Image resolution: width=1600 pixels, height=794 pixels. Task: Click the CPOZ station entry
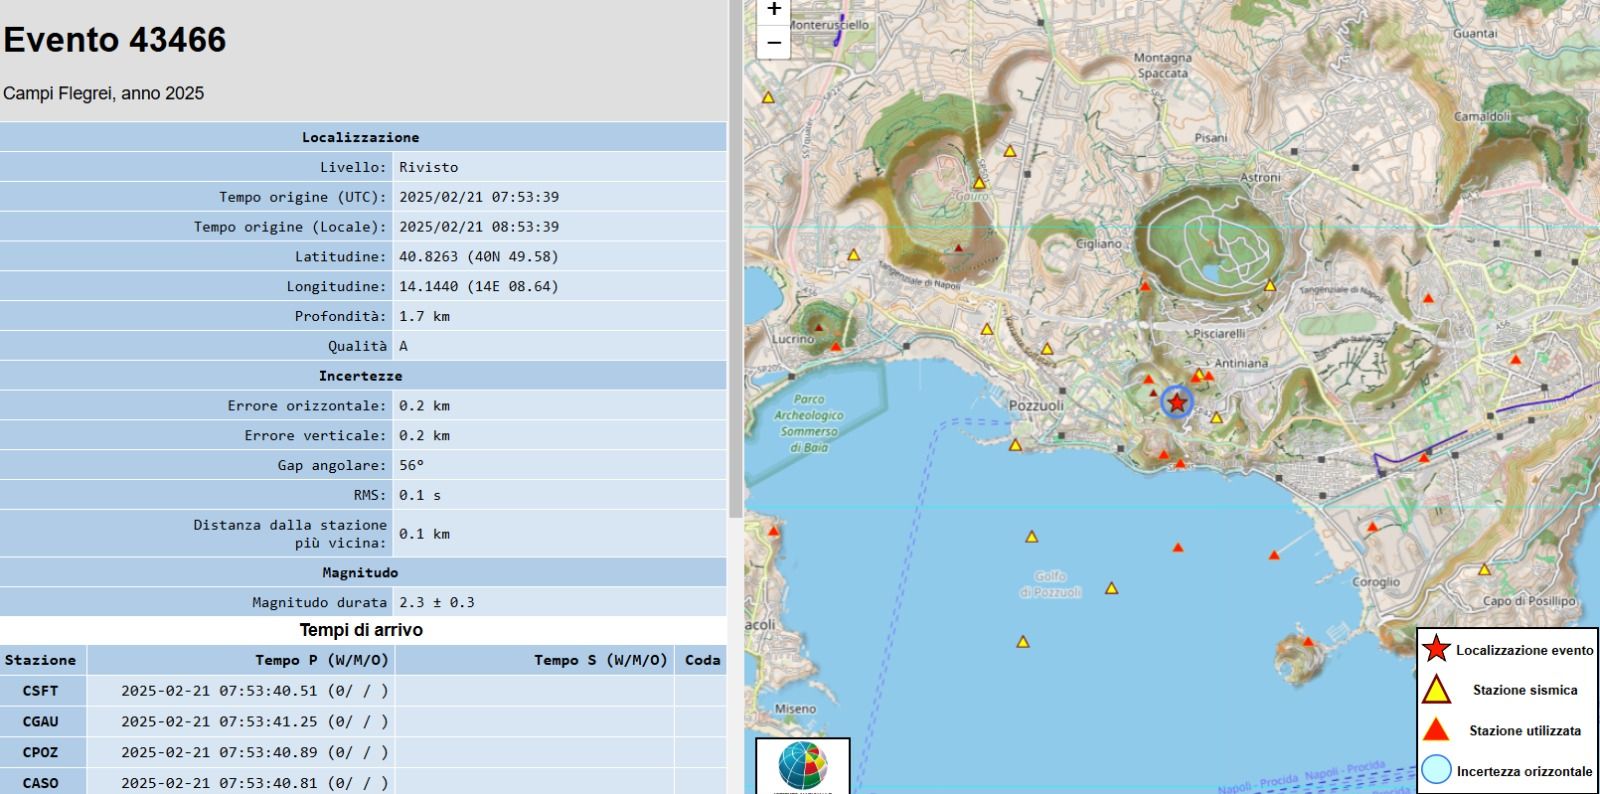click(40, 753)
